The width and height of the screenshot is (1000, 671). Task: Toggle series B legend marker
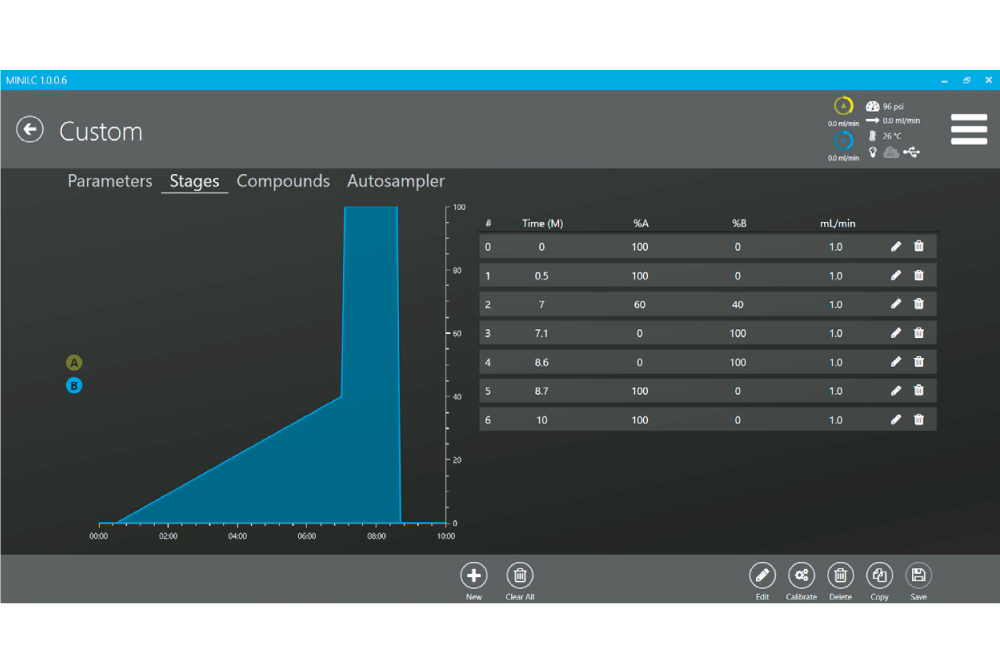74,385
